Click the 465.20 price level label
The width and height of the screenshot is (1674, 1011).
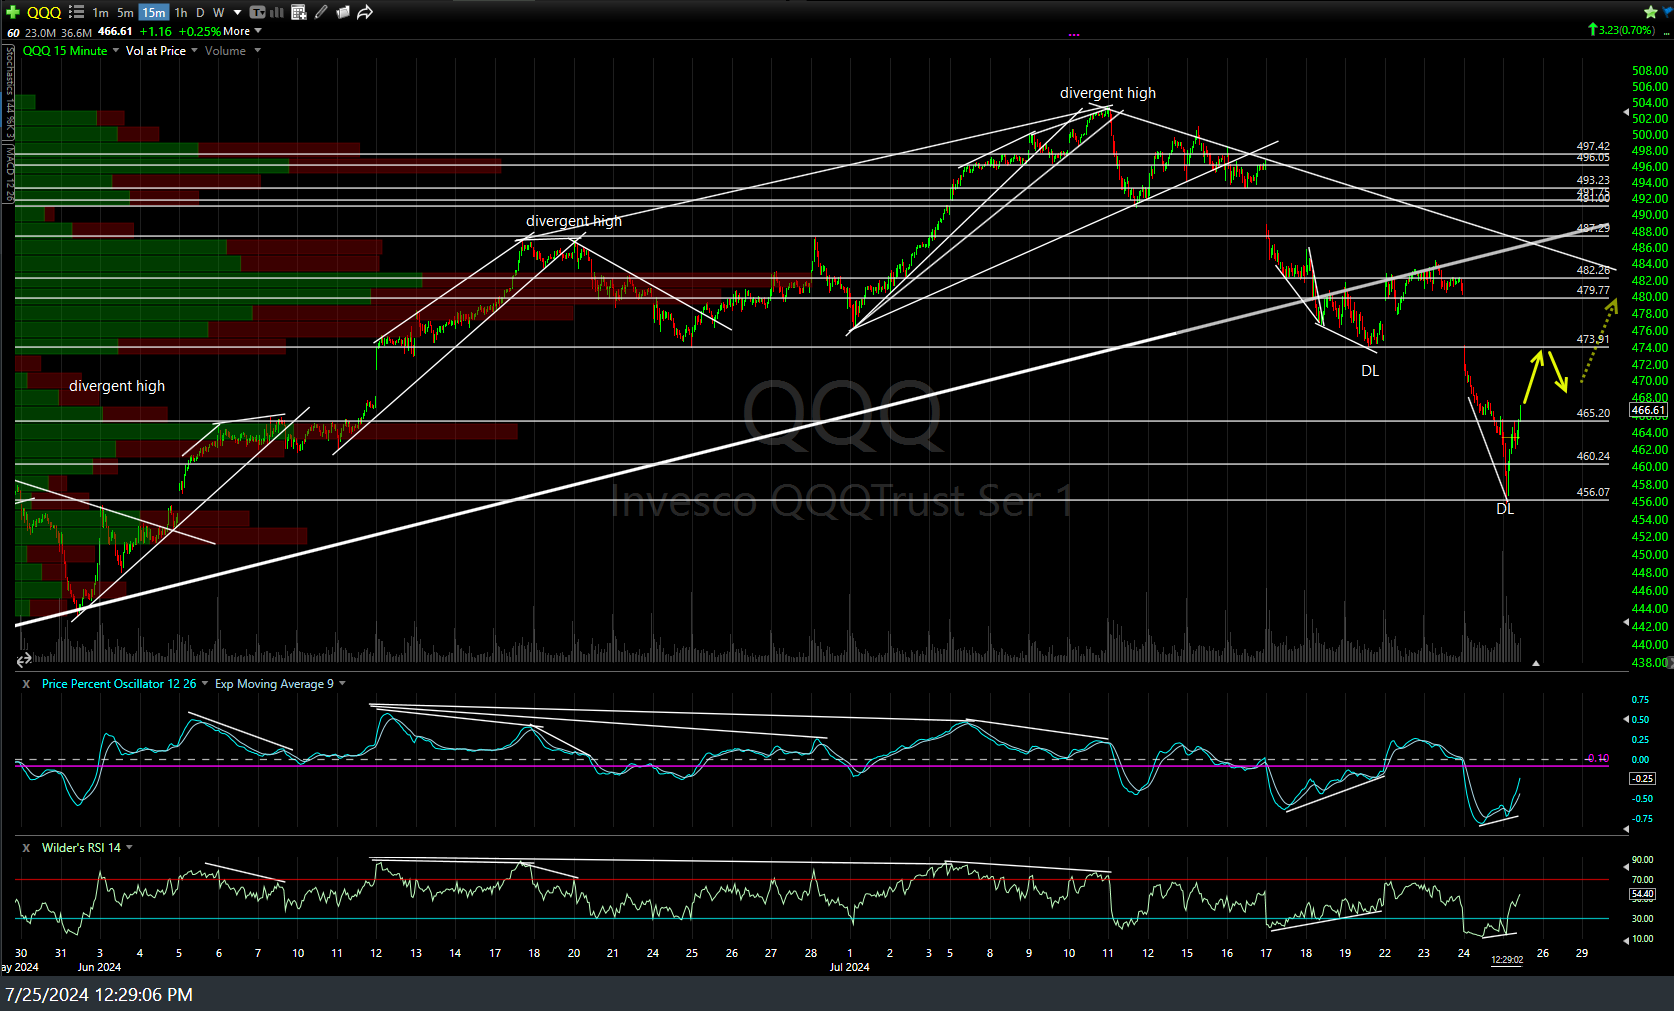point(1593,413)
